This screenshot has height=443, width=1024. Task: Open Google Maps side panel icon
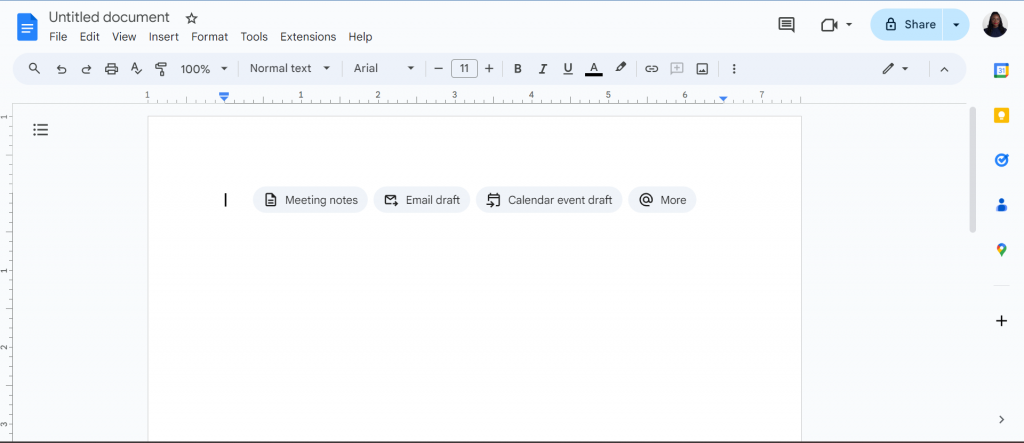(x=1001, y=250)
